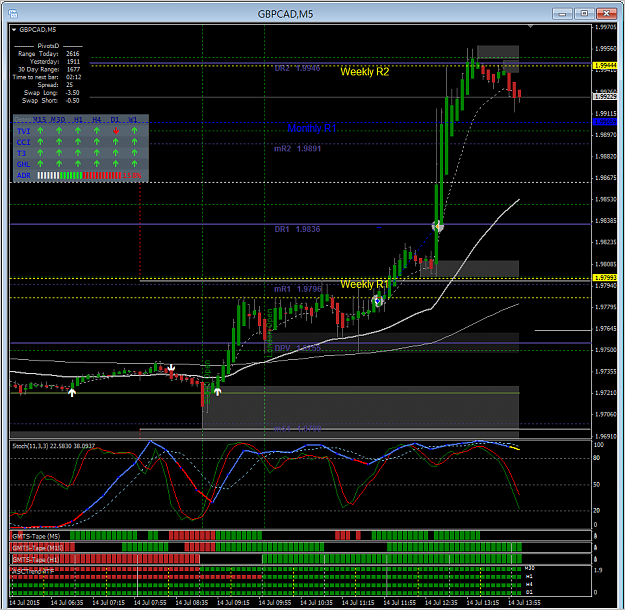The image size is (625, 610).
Task: Click the GMTS-Tape (M5) indicator label
Action: click(x=36, y=536)
